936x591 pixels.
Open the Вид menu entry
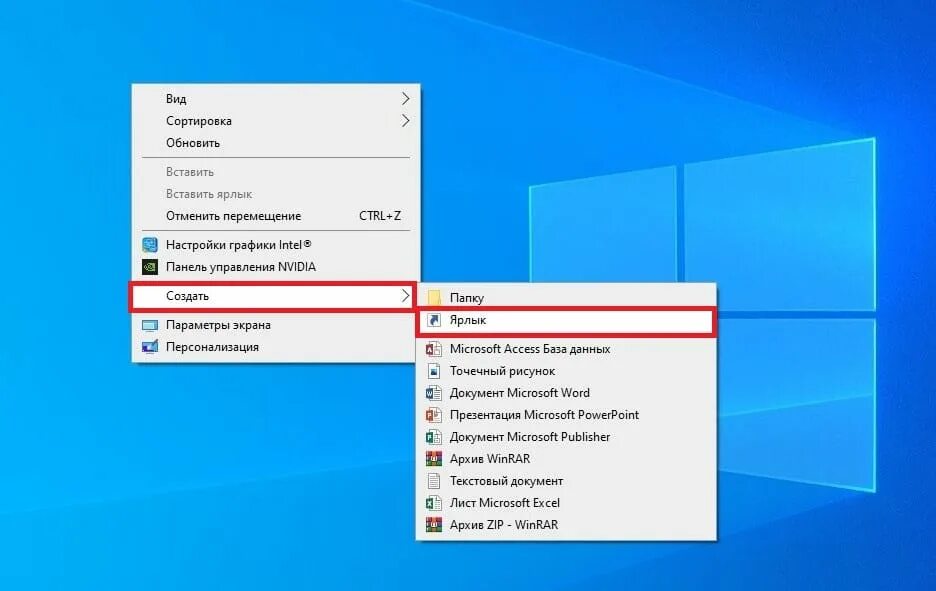click(x=276, y=98)
